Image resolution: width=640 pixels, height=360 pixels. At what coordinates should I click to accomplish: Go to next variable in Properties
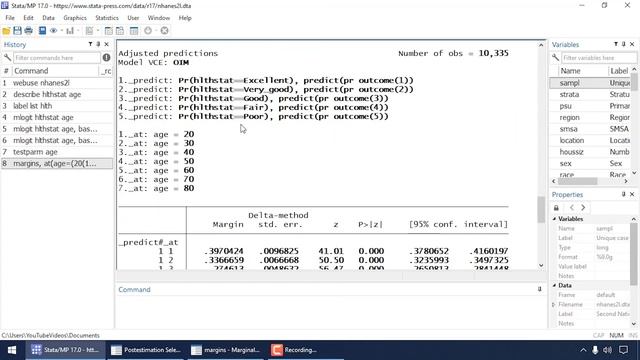pyautogui.click(x=583, y=208)
